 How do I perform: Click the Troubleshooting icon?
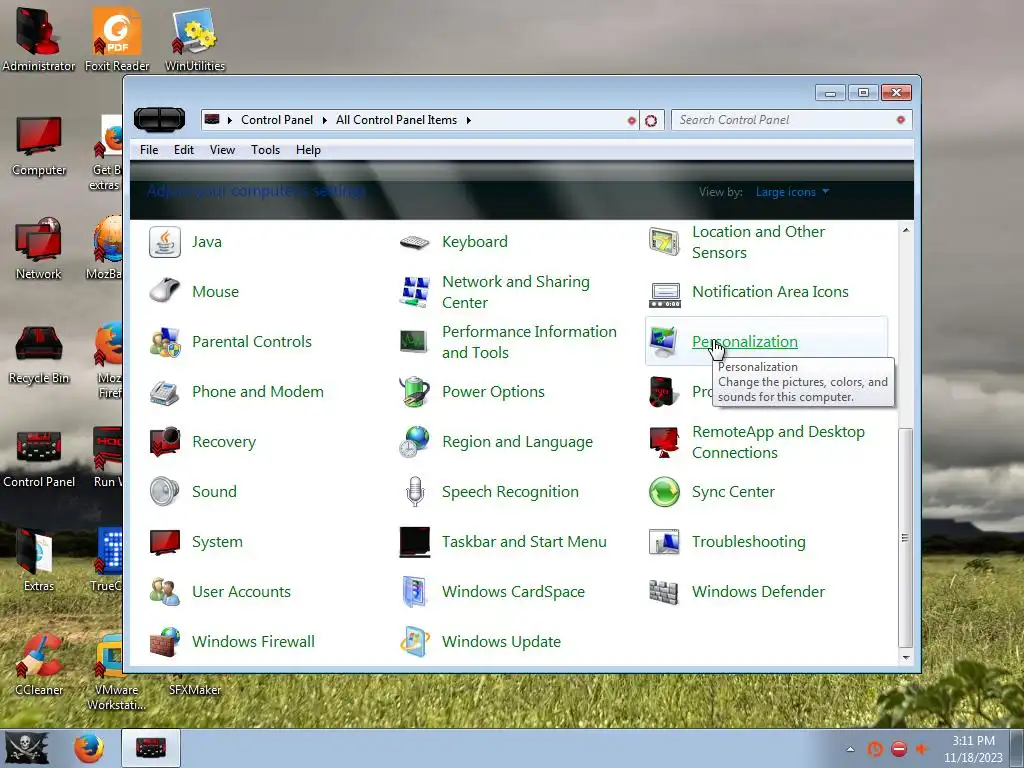coord(664,542)
